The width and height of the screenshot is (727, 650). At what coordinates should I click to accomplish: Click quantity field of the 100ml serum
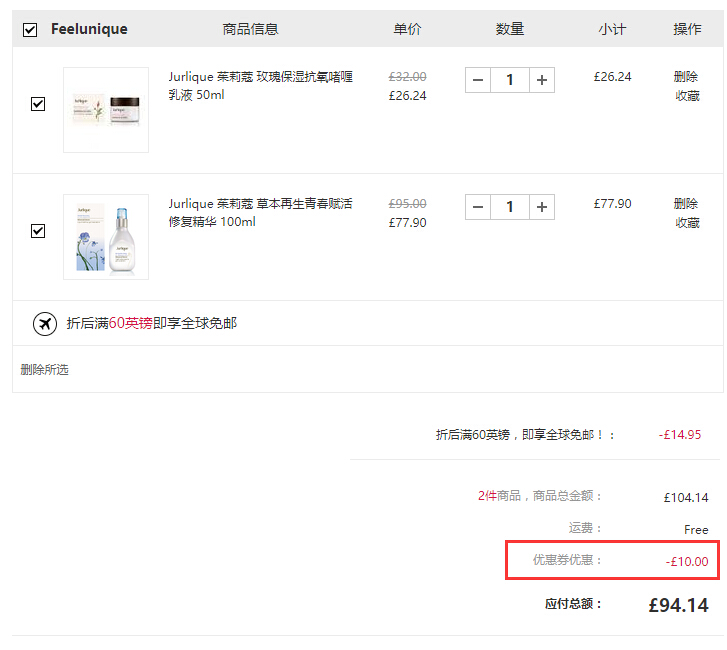point(510,207)
